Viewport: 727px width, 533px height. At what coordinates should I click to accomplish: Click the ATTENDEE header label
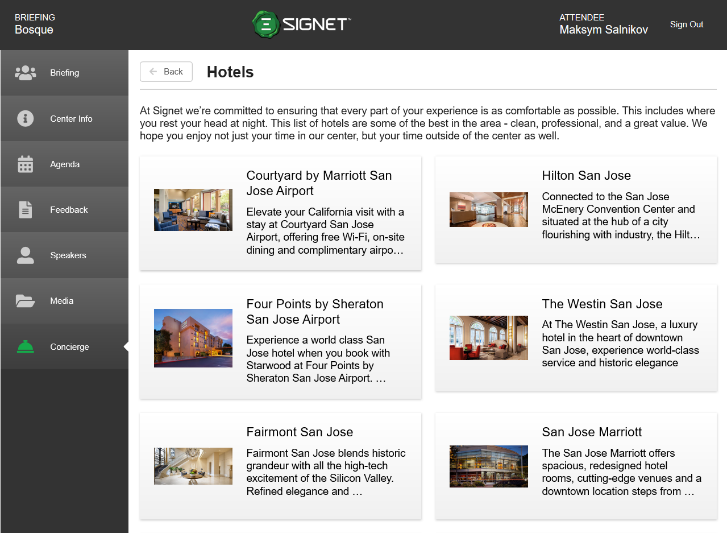581,17
